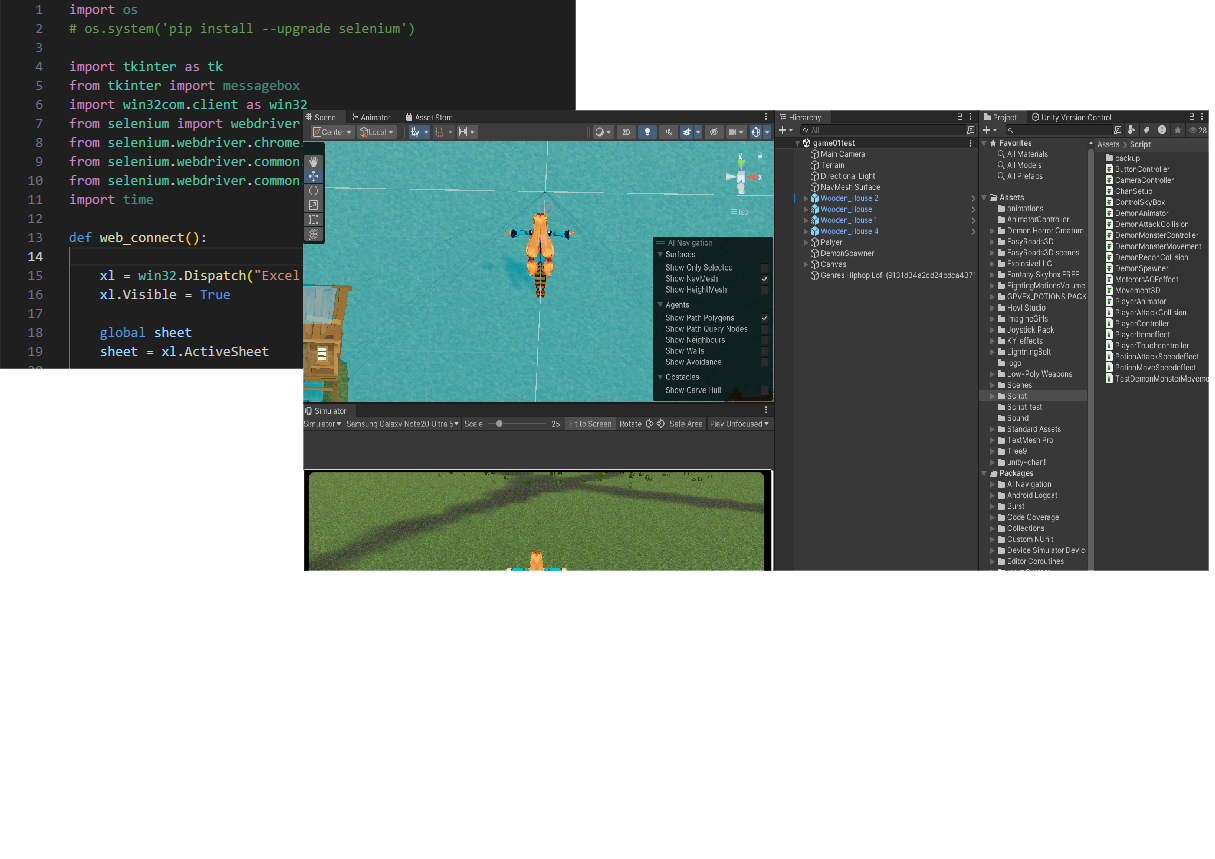The height and width of the screenshot is (859, 1215).
Task: Click the Safe Area button
Action: pyautogui.click(x=685, y=424)
